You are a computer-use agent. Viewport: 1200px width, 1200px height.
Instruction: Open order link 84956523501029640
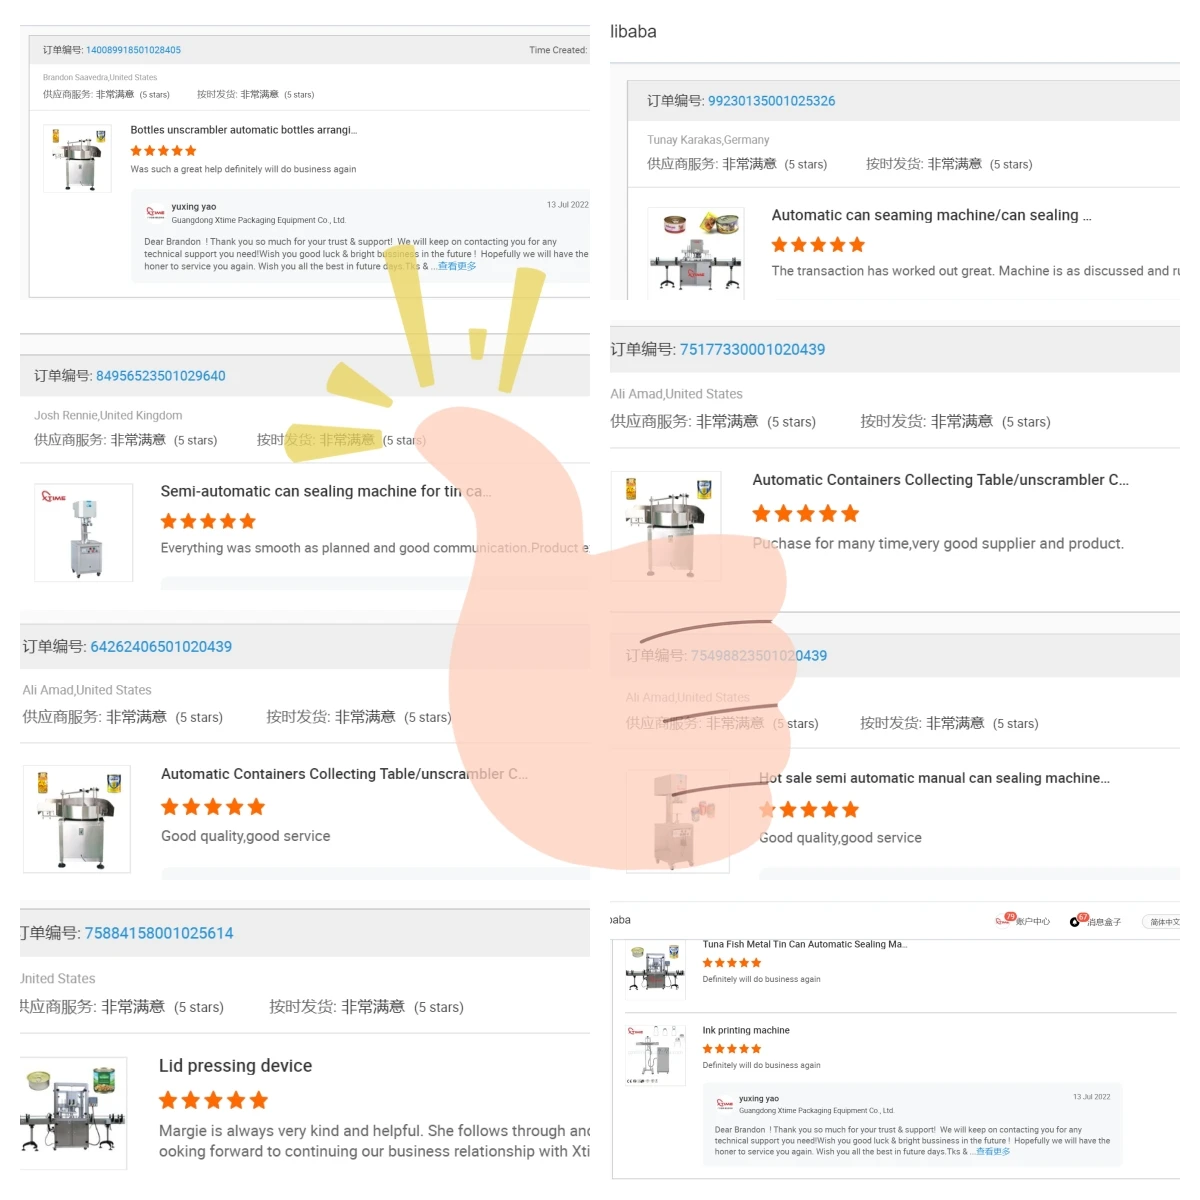(160, 376)
